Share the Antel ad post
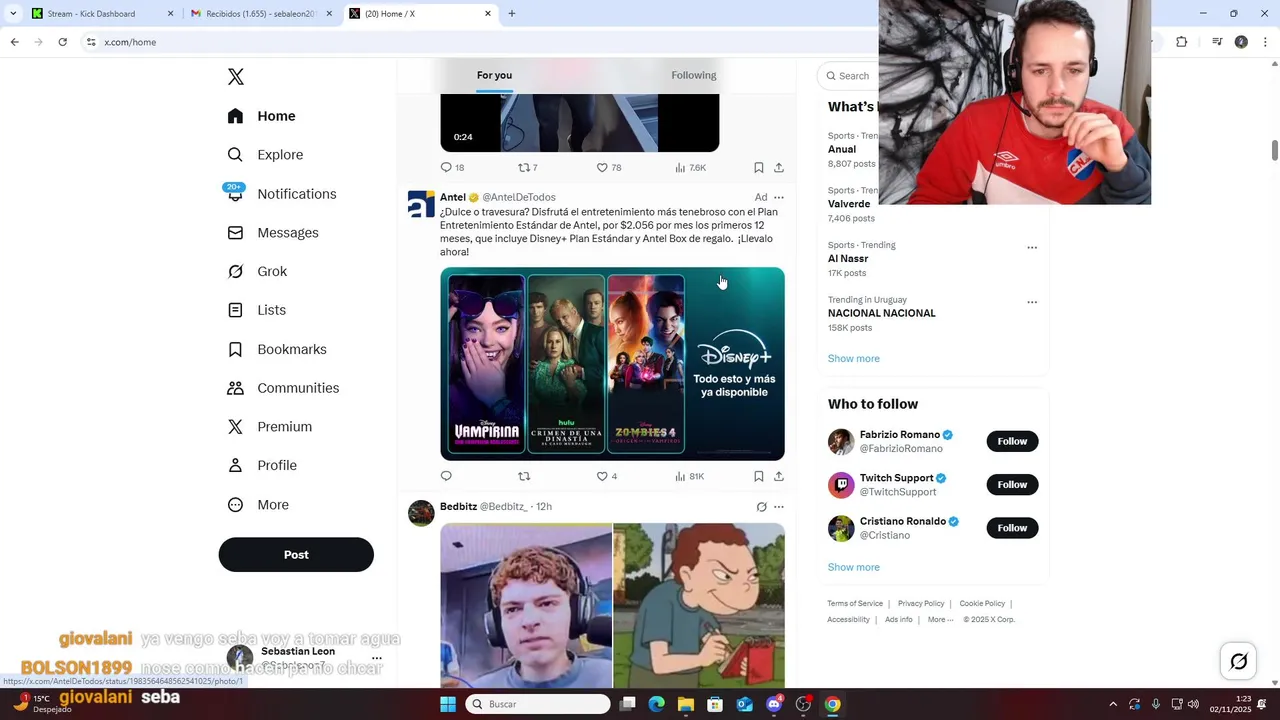Screen dimensions: 1280x720 [779, 477]
